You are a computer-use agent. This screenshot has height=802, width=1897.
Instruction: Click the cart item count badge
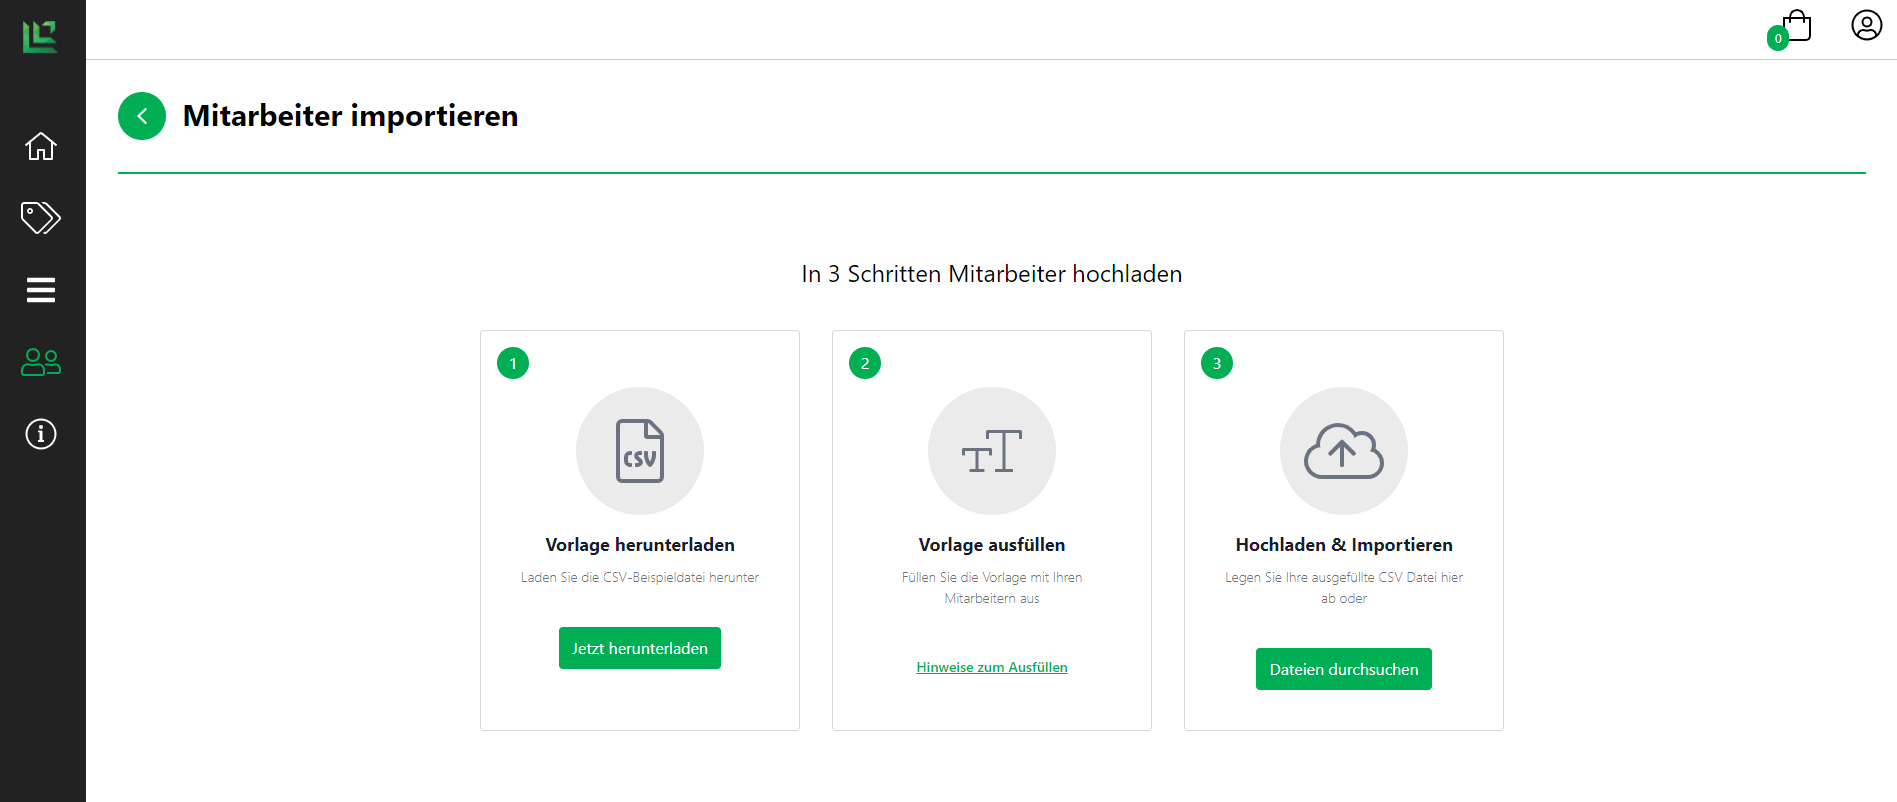[1778, 39]
